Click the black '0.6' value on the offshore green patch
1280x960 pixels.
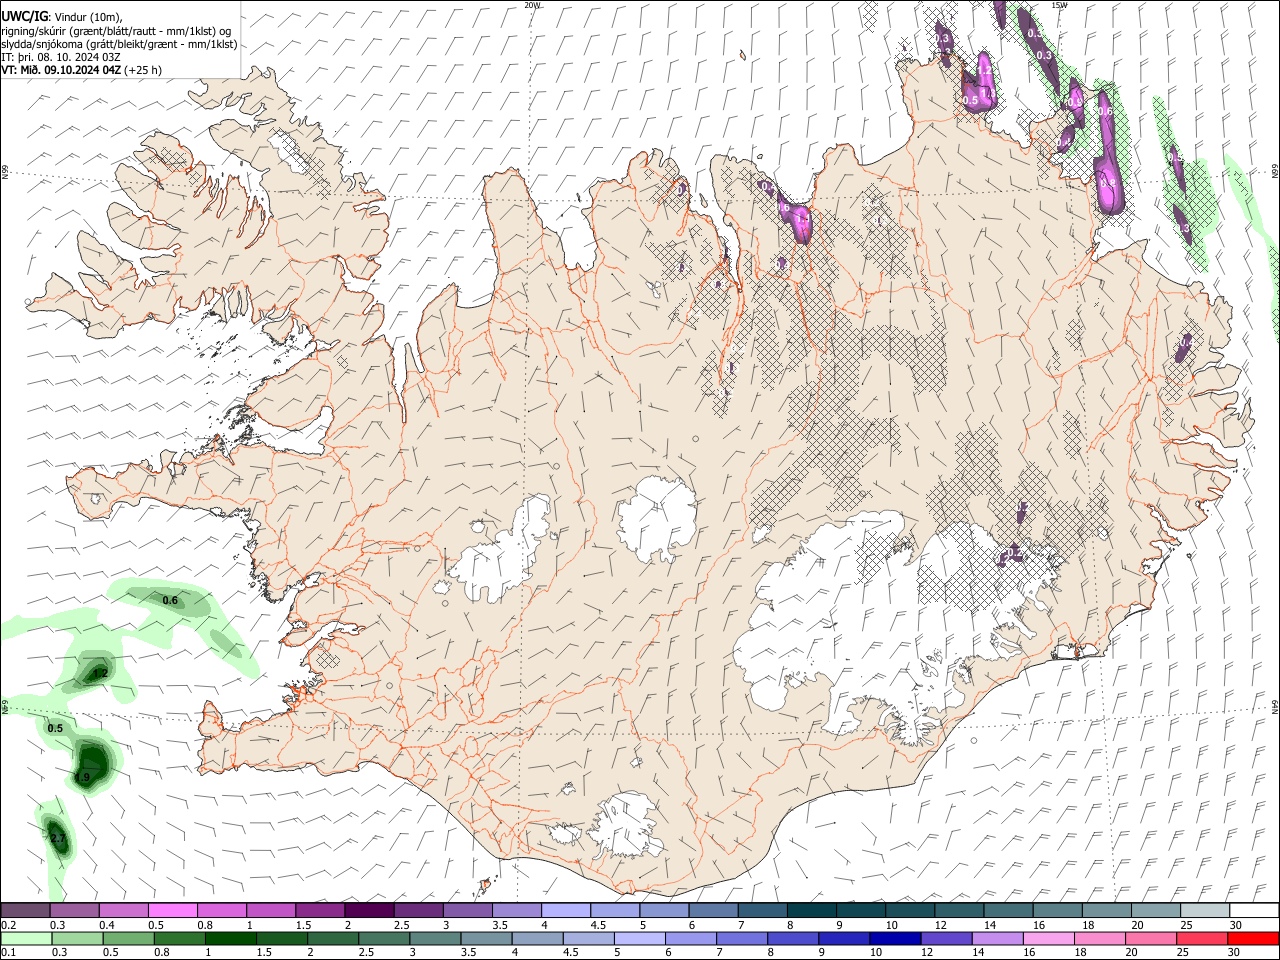170,601
